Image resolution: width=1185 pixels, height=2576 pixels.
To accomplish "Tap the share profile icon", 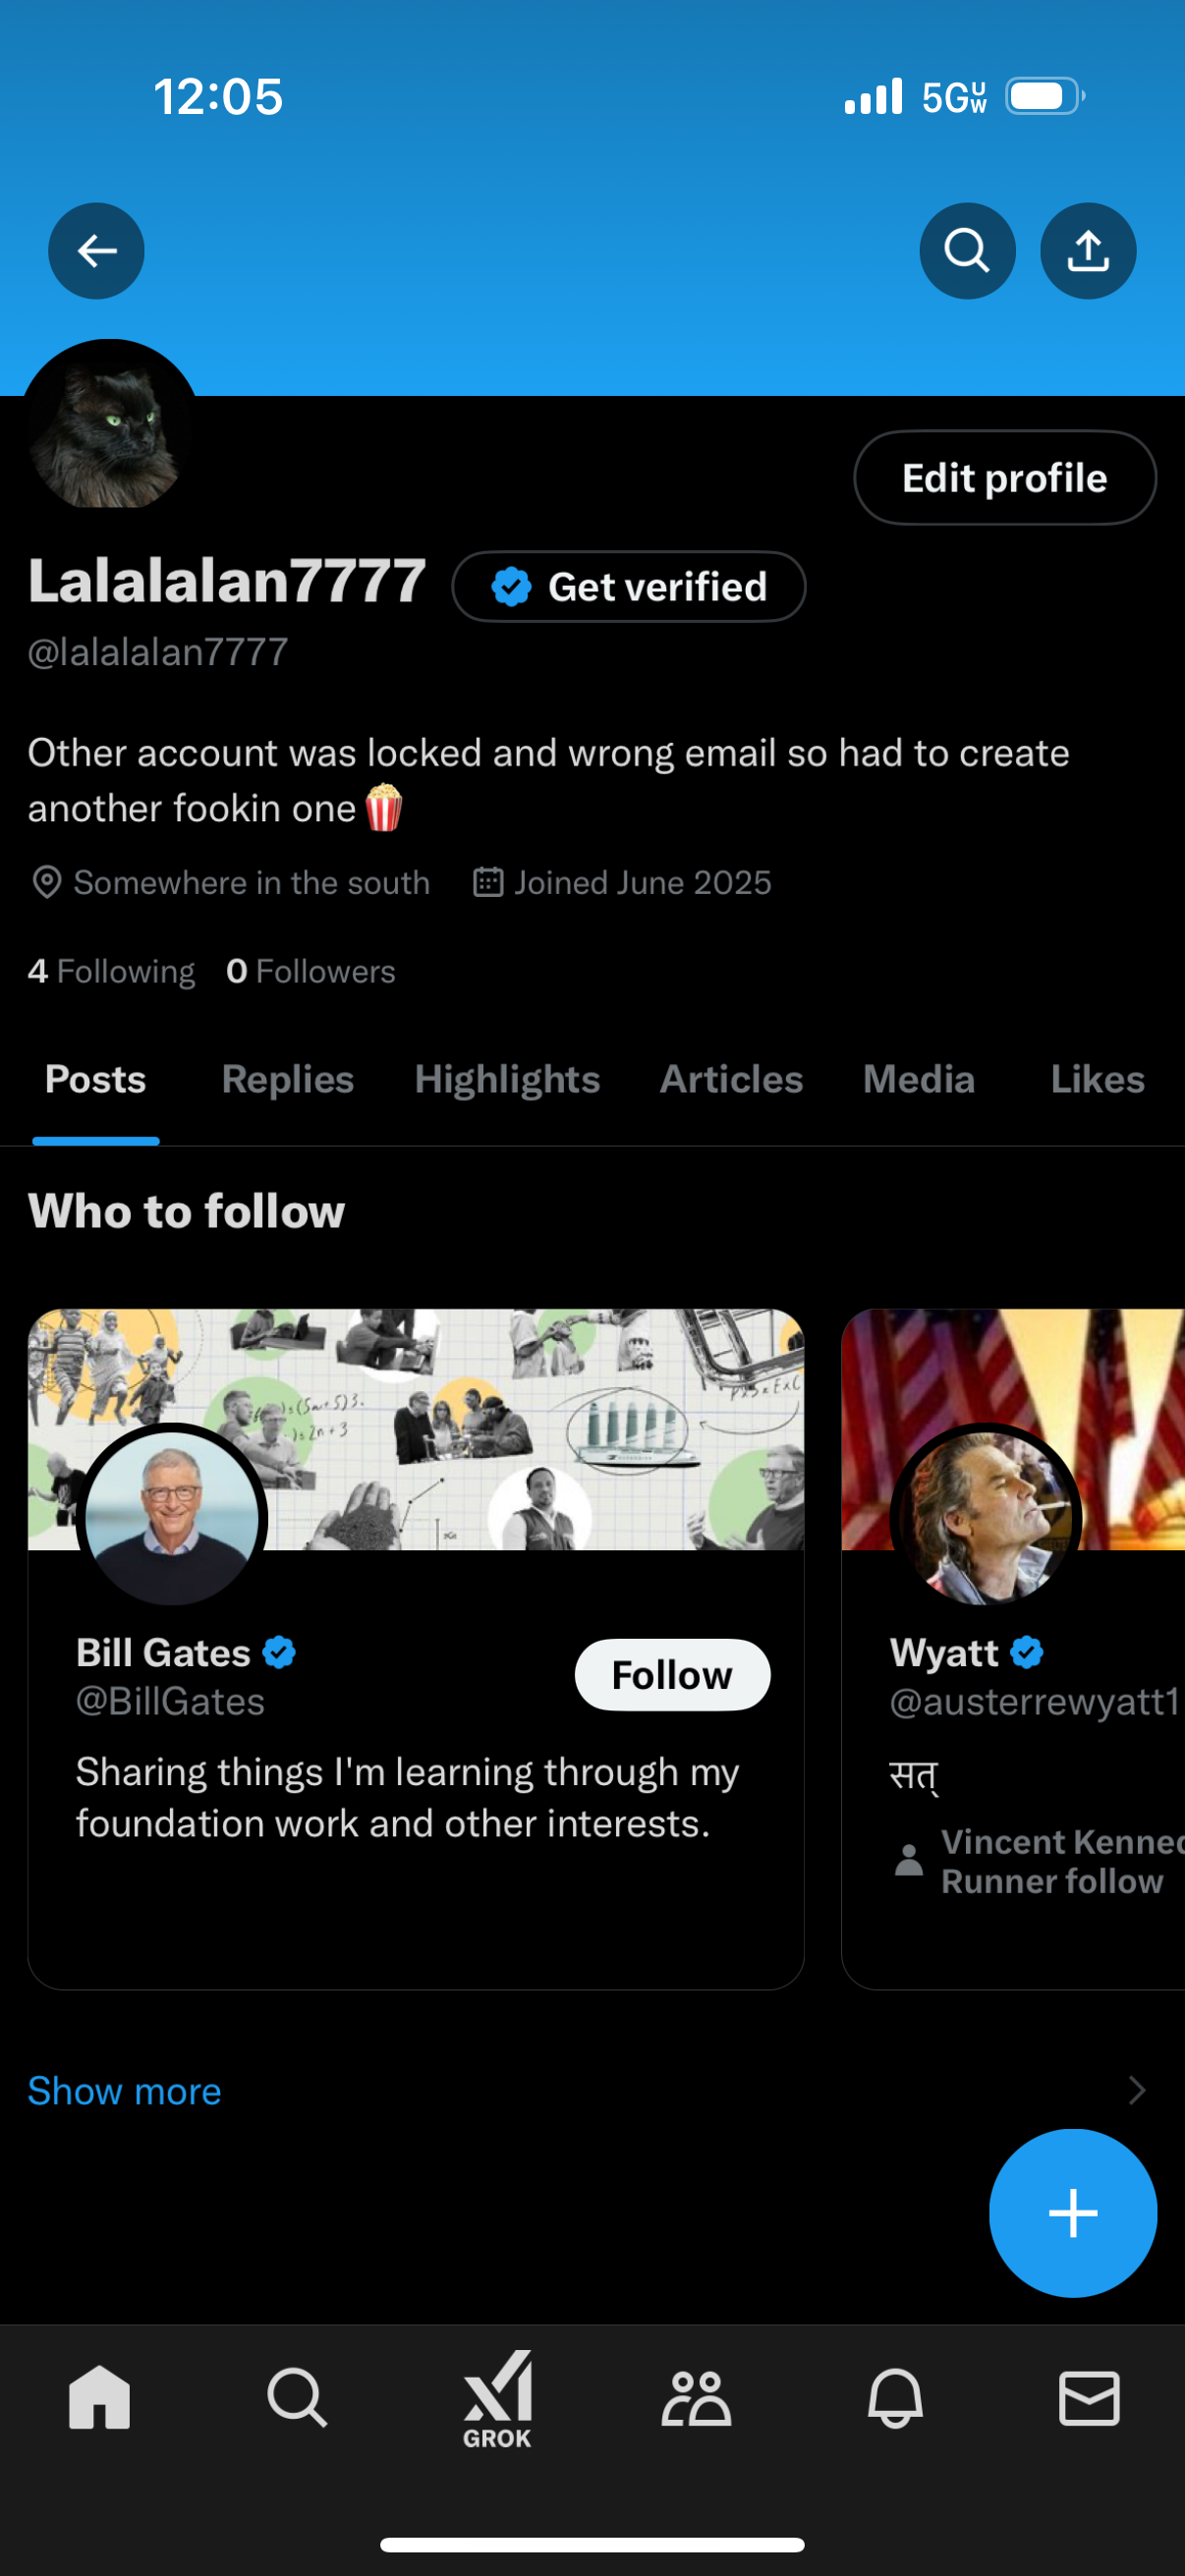I will tap(1087, 250).
